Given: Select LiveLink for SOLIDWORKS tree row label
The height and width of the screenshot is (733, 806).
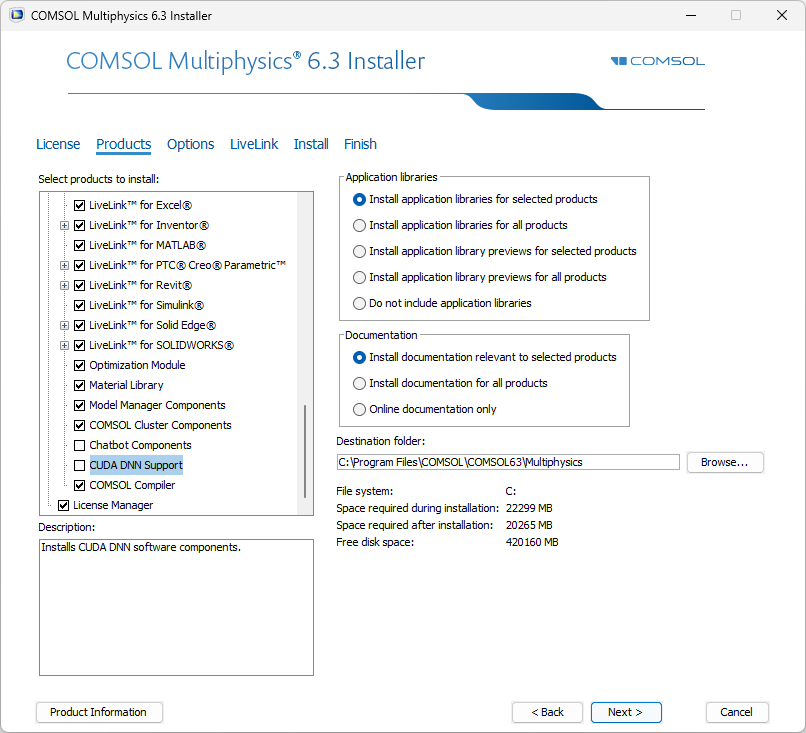Looking at the screenshot, I should coord(161,345).
